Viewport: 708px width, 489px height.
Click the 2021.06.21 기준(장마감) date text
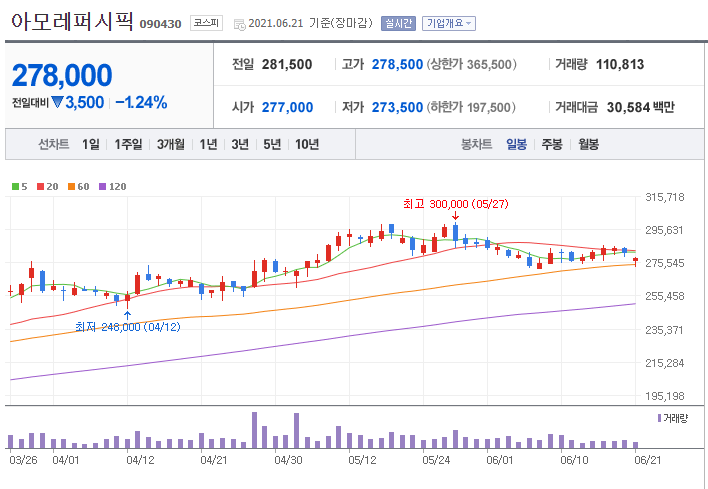(x=310, y=23)
